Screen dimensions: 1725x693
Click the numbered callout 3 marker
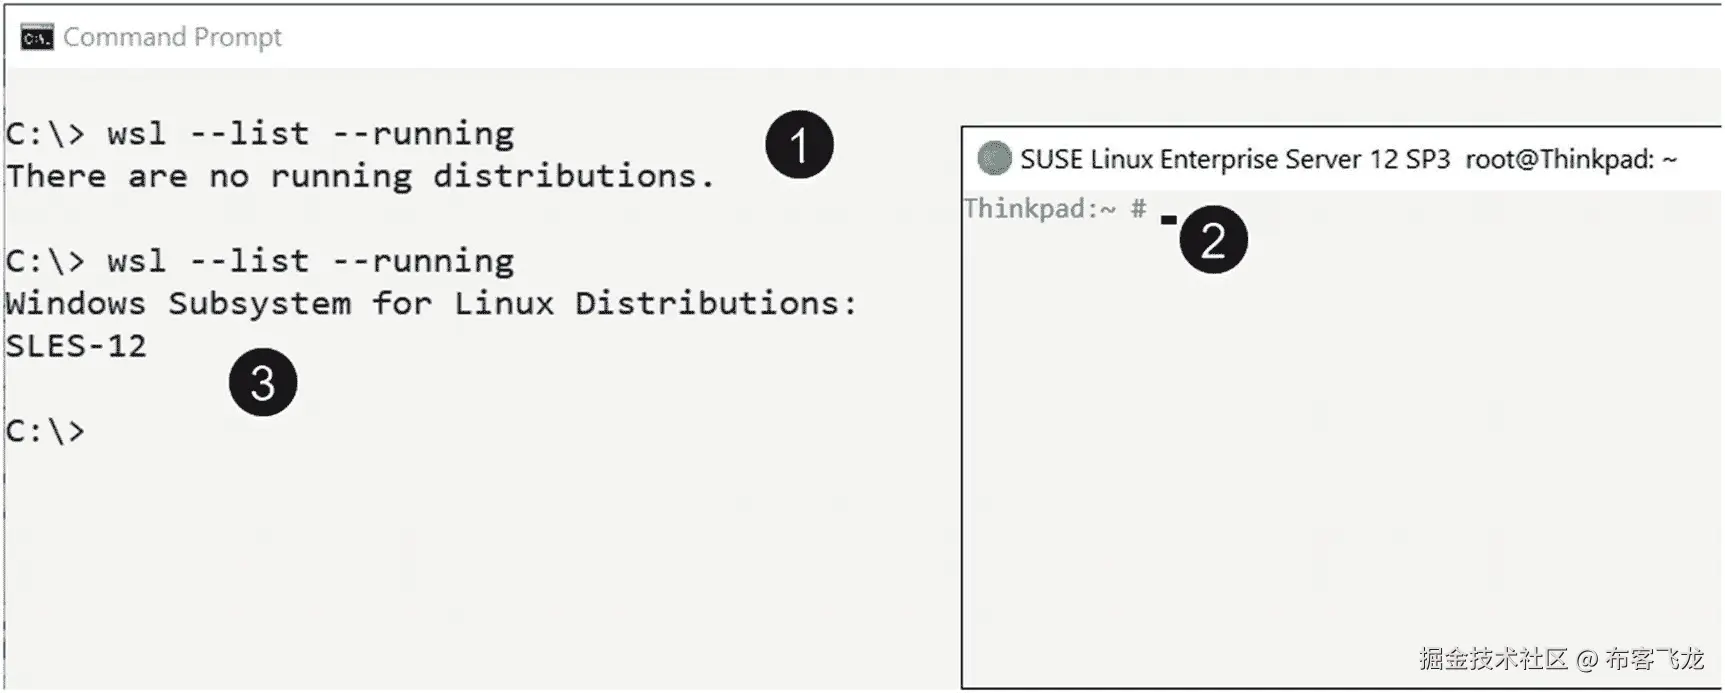click(263, 383)
